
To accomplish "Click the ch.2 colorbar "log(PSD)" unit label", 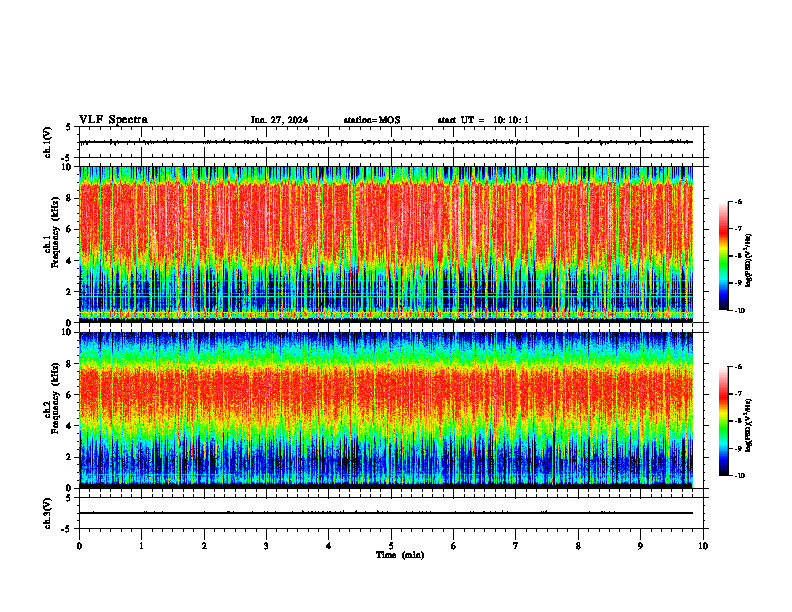I will 749,425.
